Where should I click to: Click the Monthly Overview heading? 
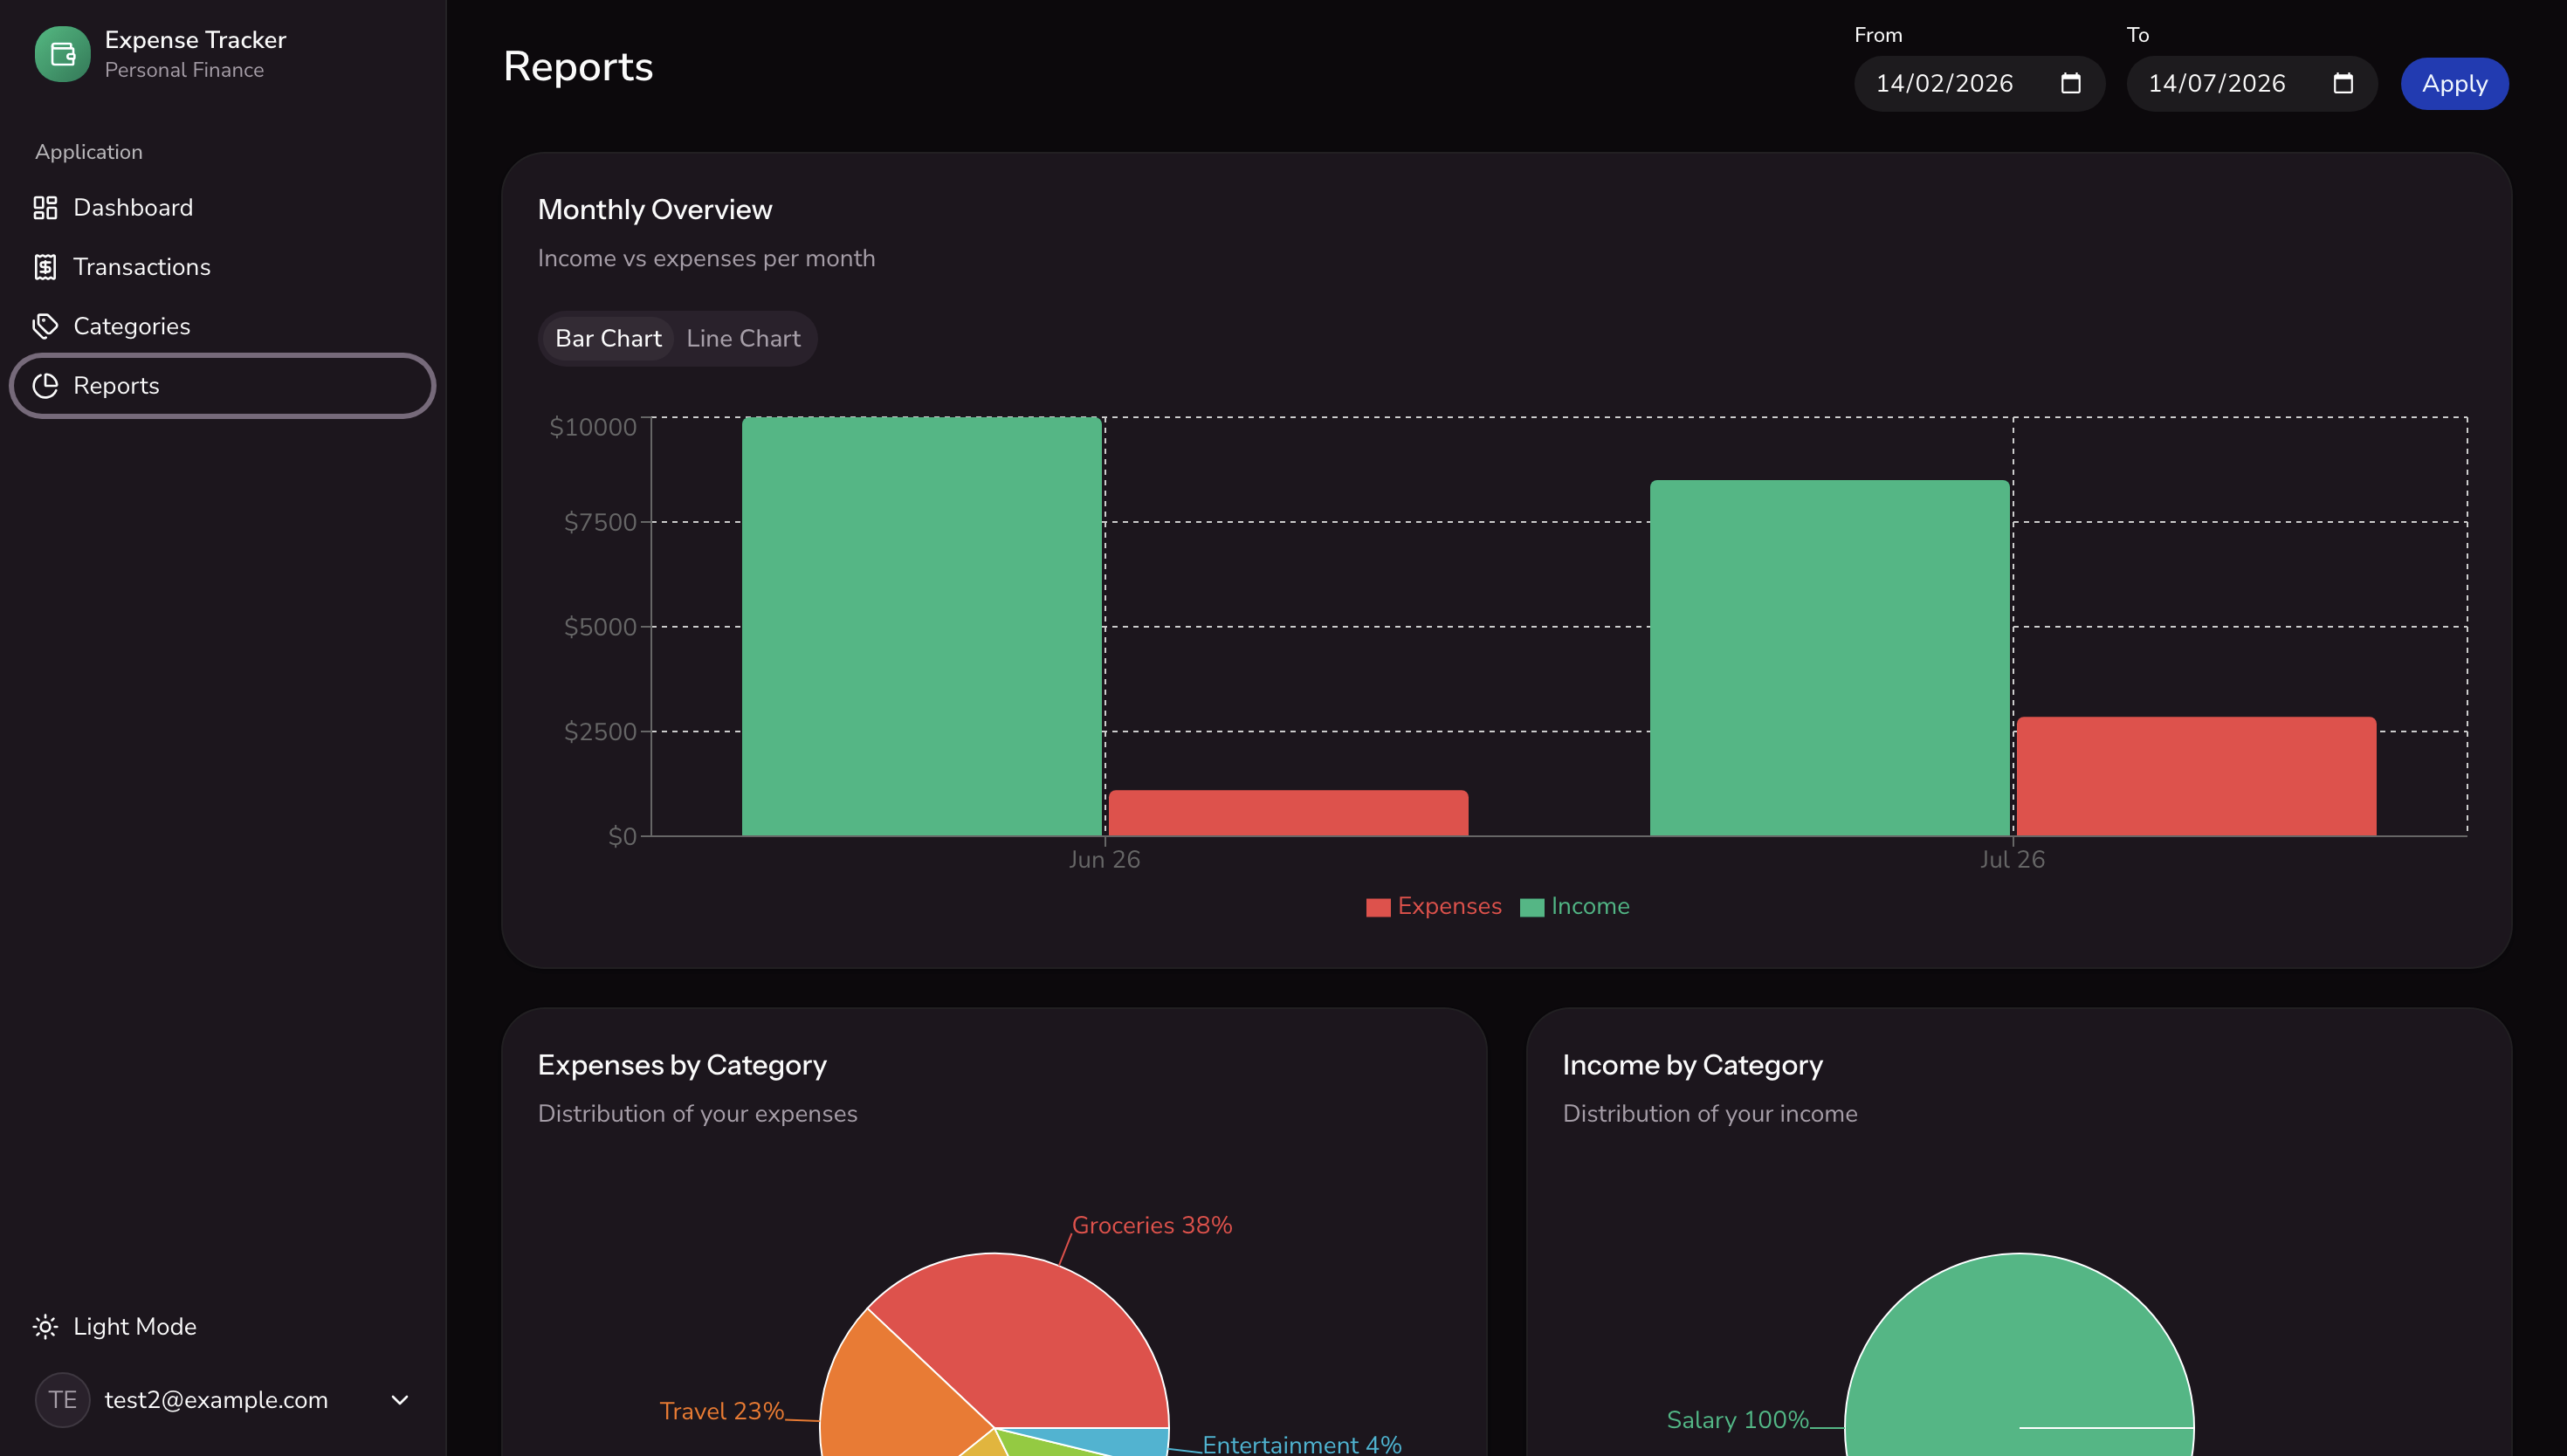pos(655,210)
